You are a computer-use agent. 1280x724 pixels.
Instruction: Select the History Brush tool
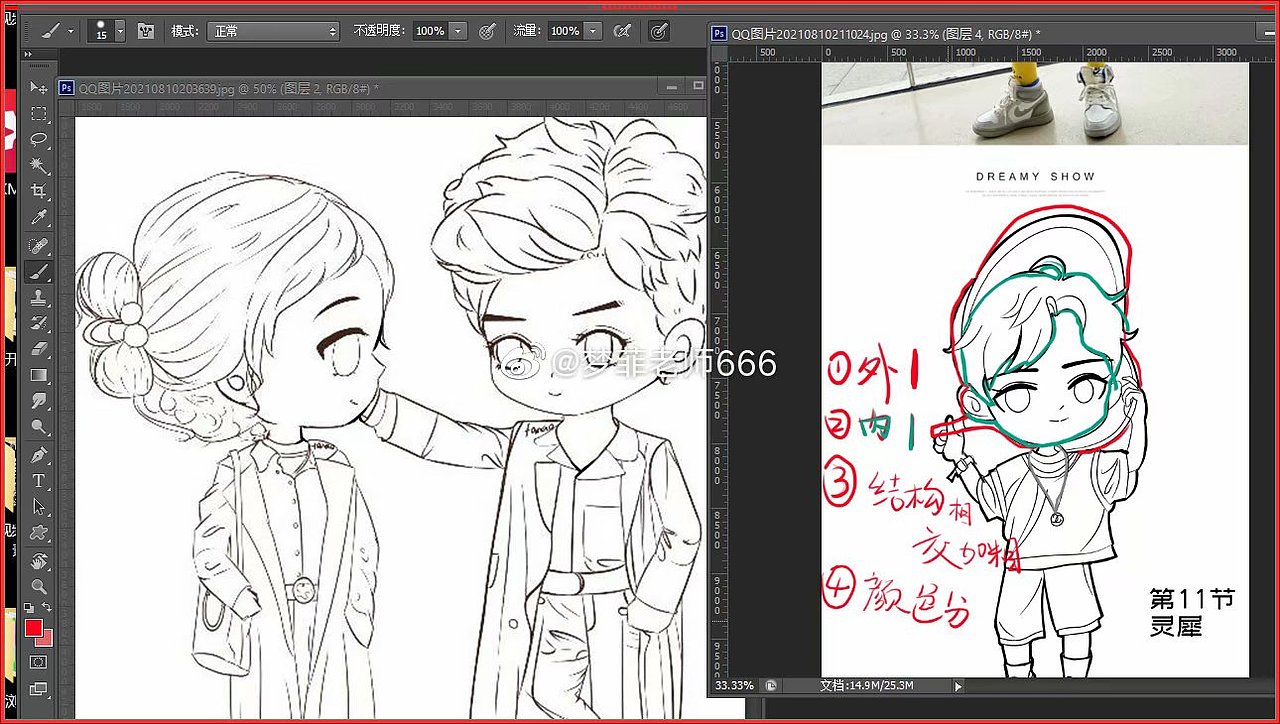tap(39, 324)
